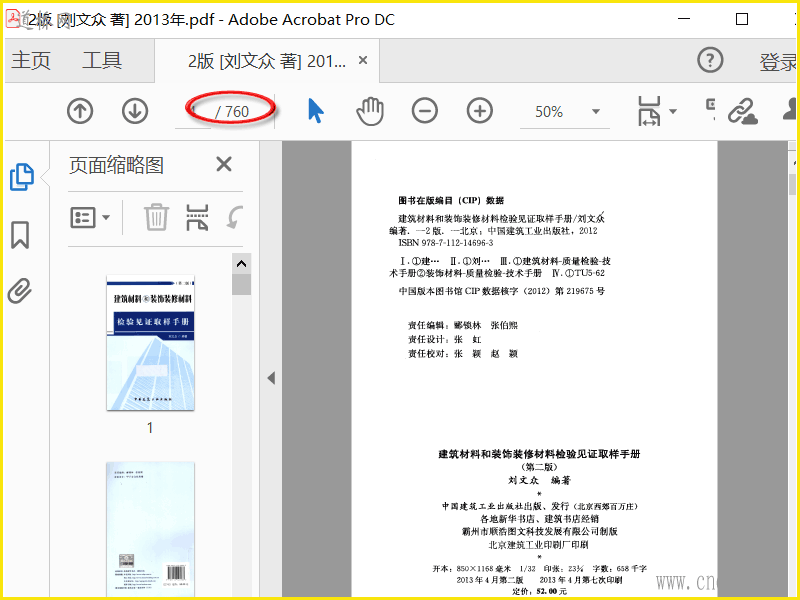Click the rotate page icon

[x=235, y=217]
